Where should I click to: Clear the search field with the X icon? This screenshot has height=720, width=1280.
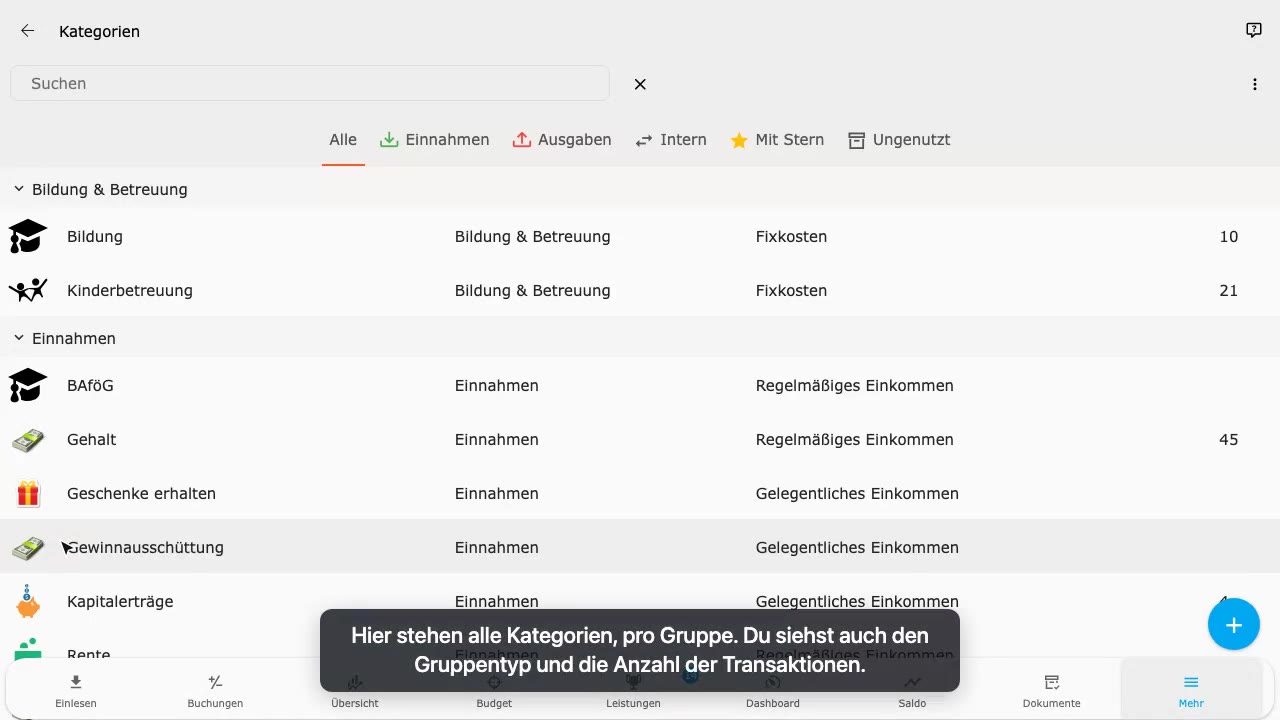(x=640, y=84)
